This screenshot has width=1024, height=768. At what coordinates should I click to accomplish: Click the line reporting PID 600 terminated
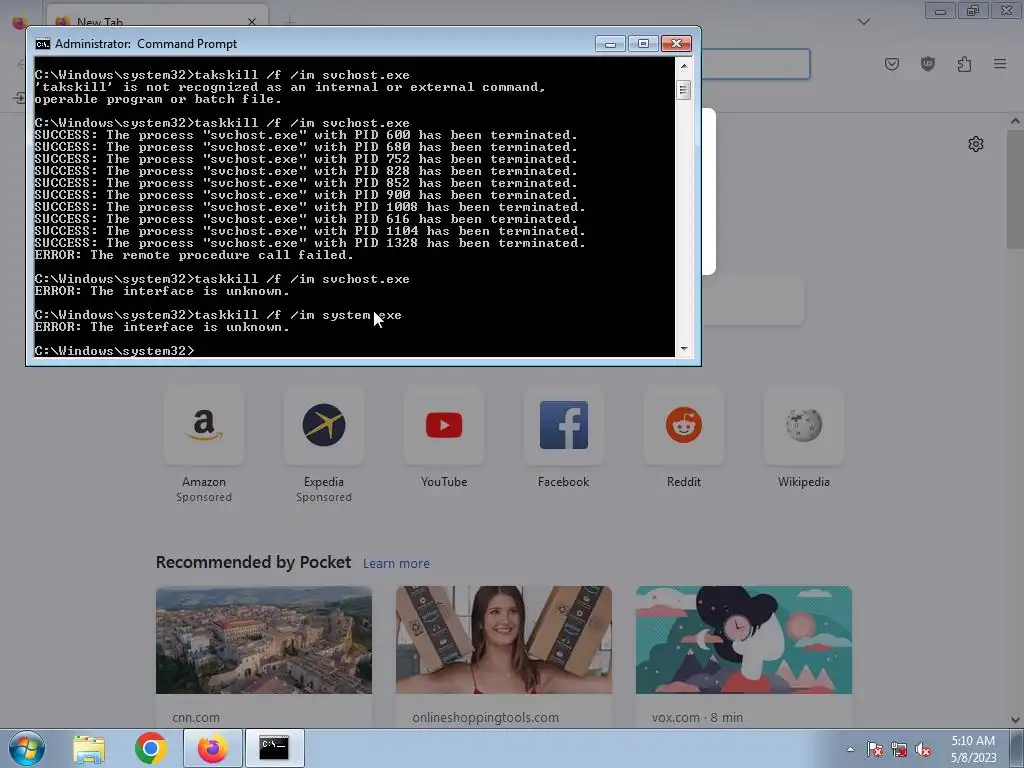306,135
